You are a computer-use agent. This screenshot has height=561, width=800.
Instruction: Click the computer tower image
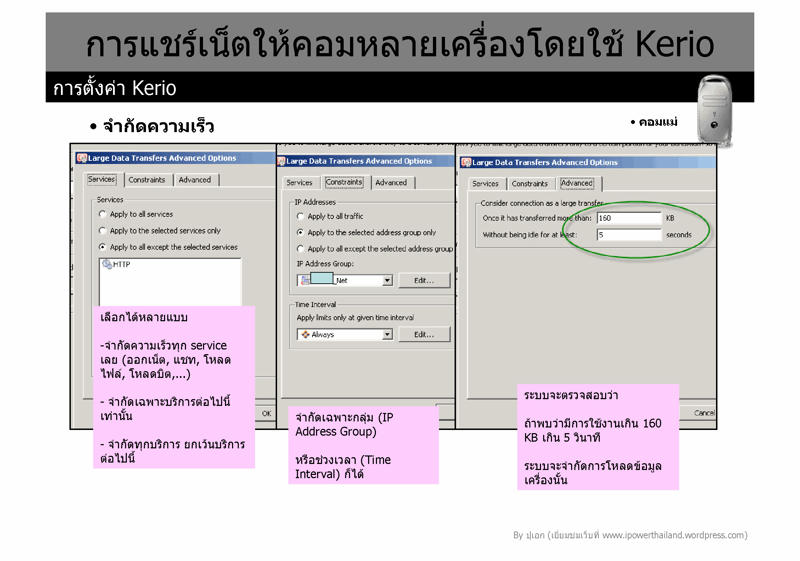pyautogui.click(x=714, y=110)
